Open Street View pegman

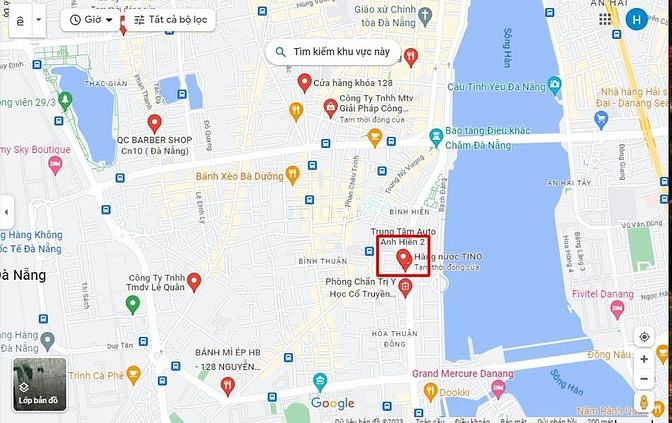[644, 403]
